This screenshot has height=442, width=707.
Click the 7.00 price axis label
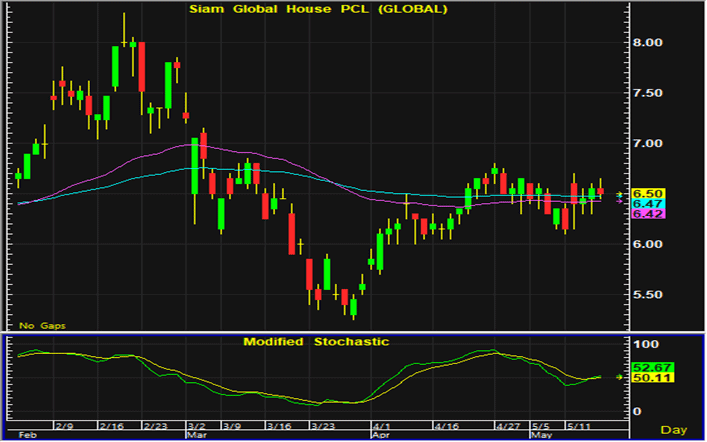pos(648,143)
